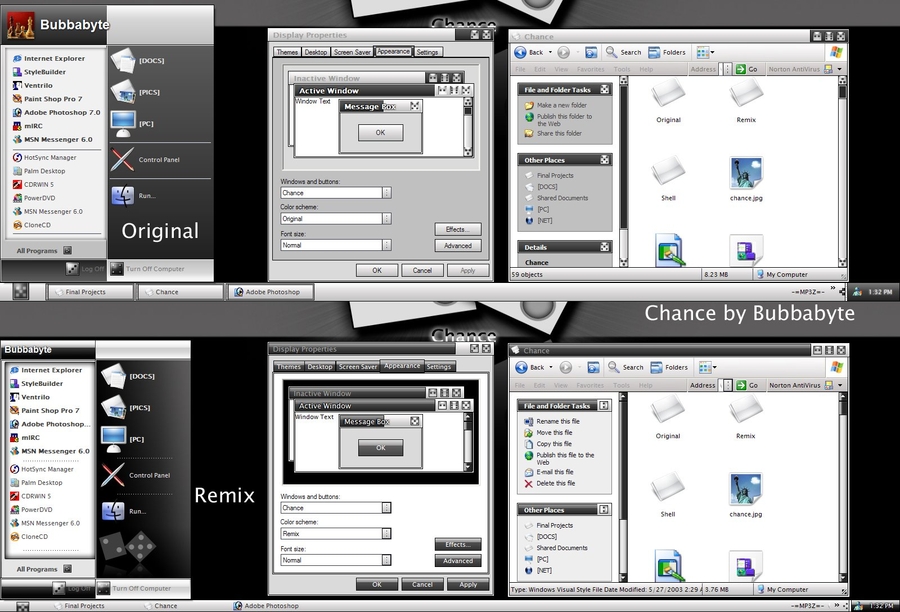Open Windows and buttons dropdown in Original dialog

pyautogui.click(x=387, y=193)
